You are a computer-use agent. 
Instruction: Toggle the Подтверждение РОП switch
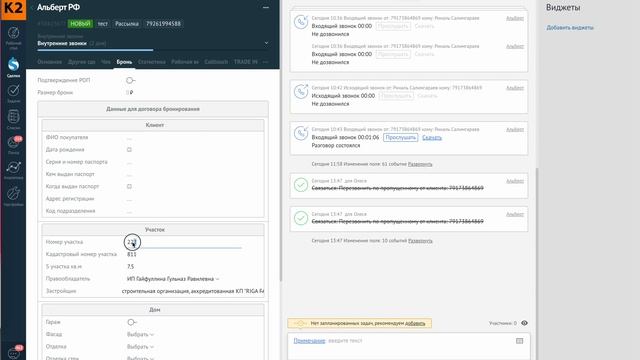coord(130,80)
